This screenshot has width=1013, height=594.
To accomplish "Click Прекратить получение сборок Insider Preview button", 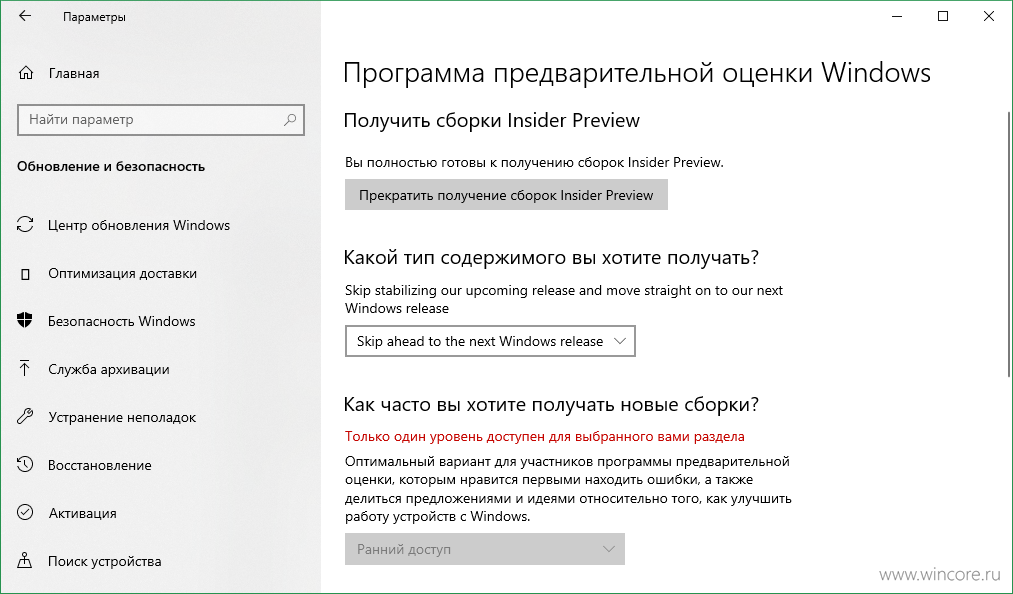I will point(506,195).
